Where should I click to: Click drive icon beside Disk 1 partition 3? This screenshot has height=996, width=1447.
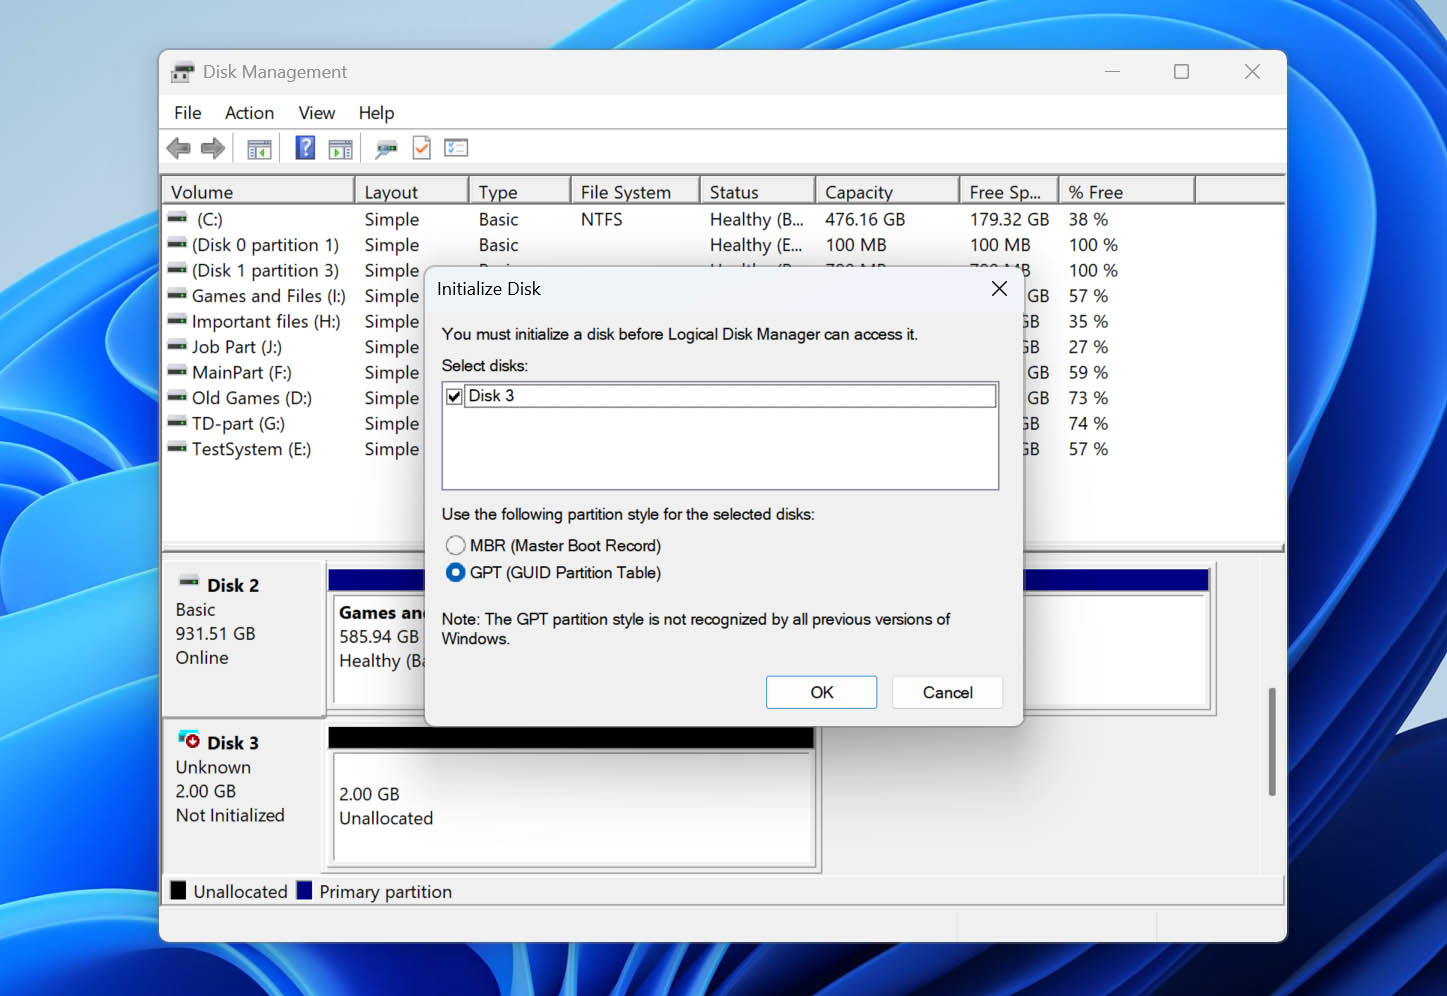[x=177, y=269]
